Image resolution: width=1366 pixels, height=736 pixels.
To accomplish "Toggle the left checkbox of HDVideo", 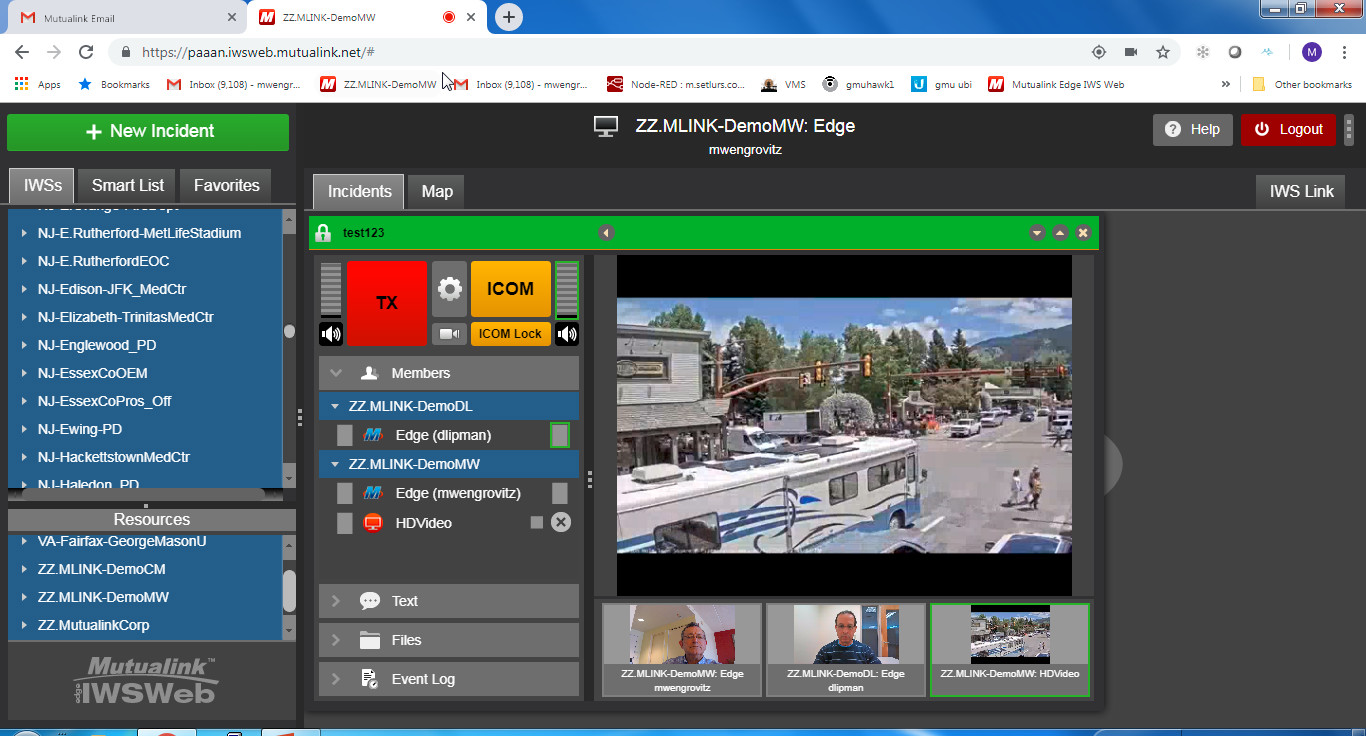I will pos(345,522).
